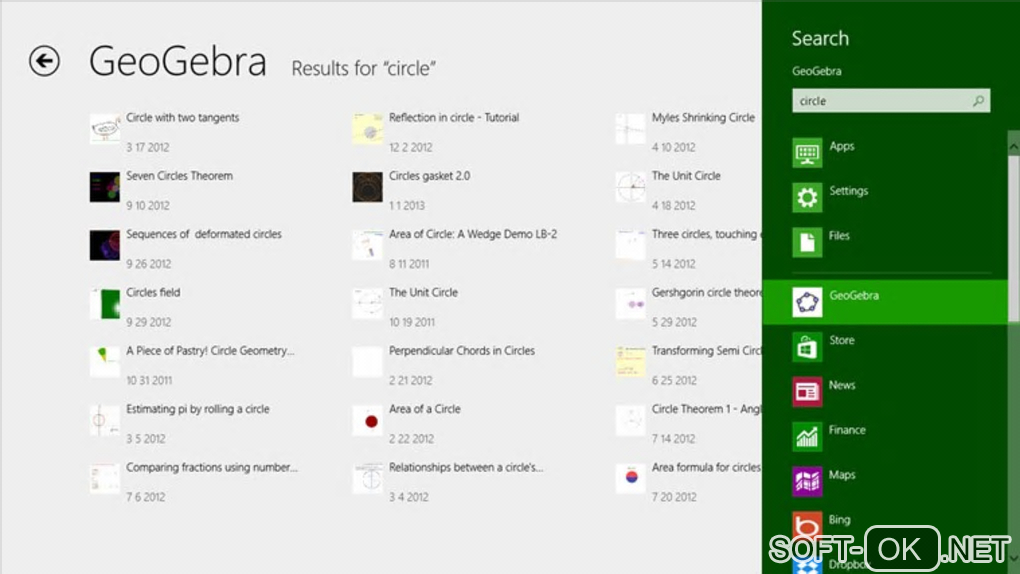
Task: Click the 'Store' label in search pane
Action: click(842, 340)
